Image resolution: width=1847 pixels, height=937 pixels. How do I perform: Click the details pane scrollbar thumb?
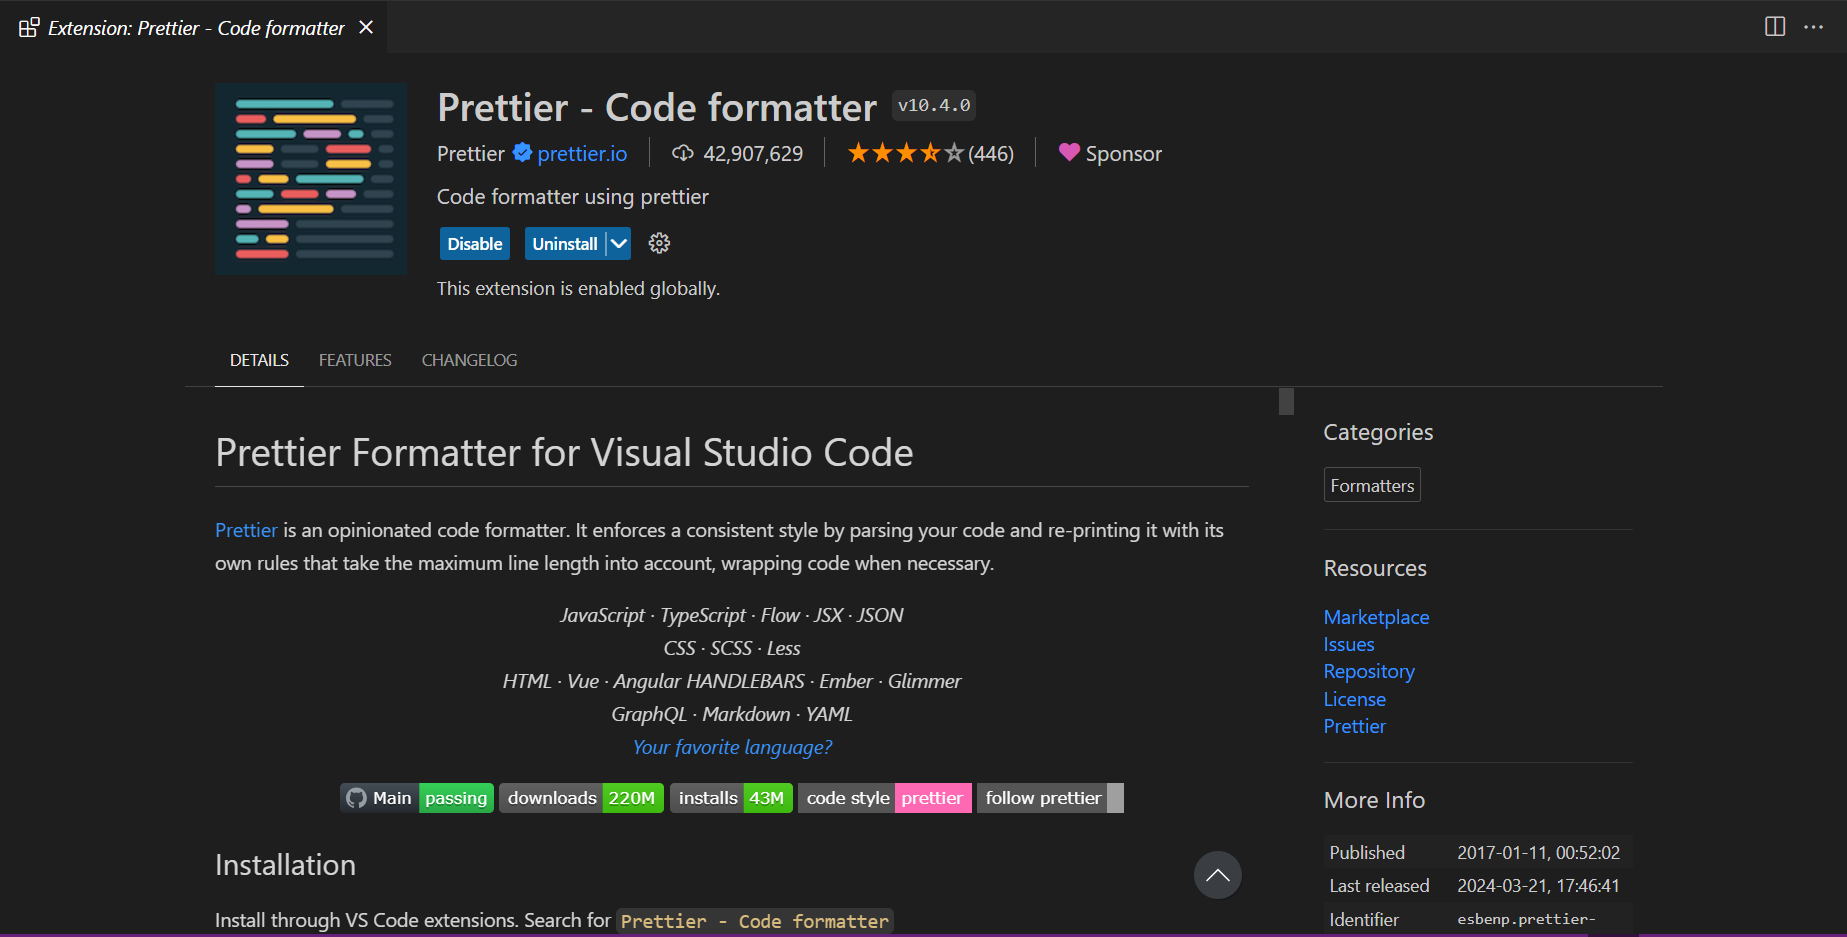[x=1286, y=401]
